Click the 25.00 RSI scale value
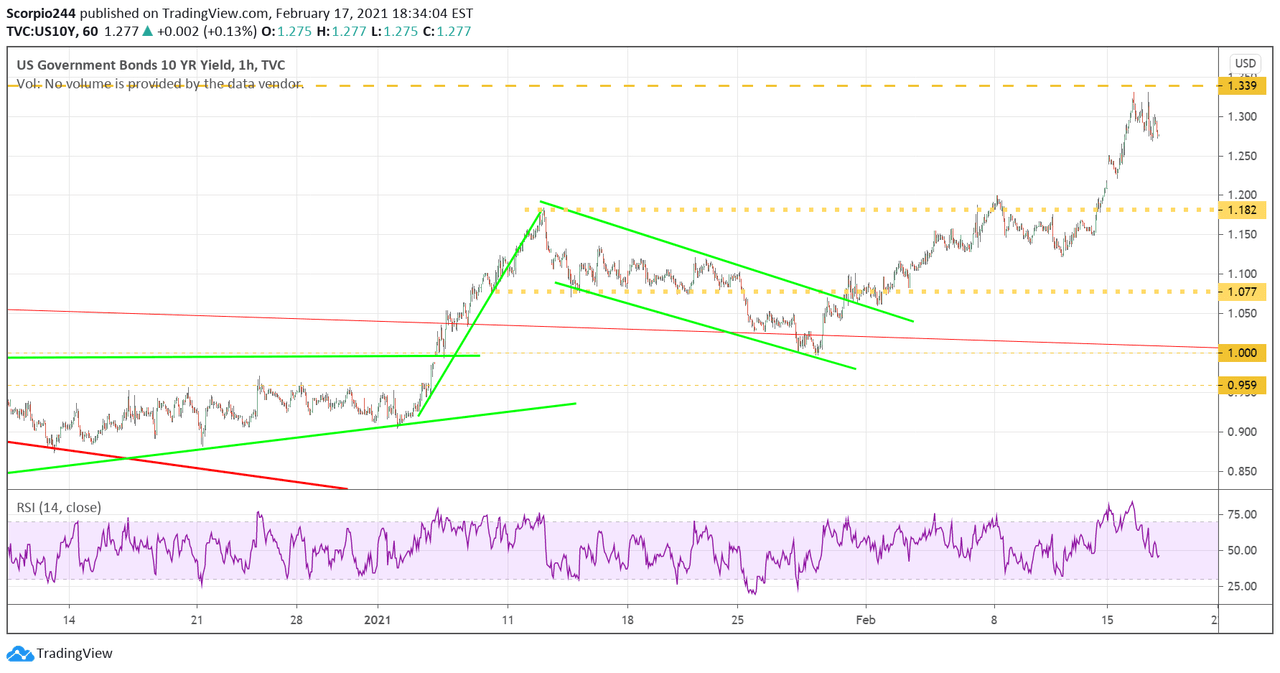 (1244, 586)
